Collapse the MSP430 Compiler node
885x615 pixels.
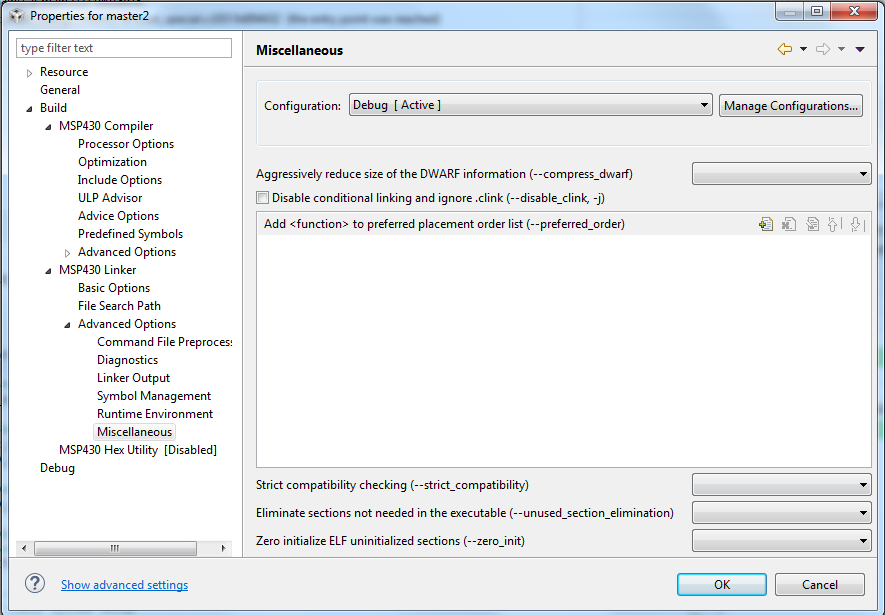[x=49, y=126]
